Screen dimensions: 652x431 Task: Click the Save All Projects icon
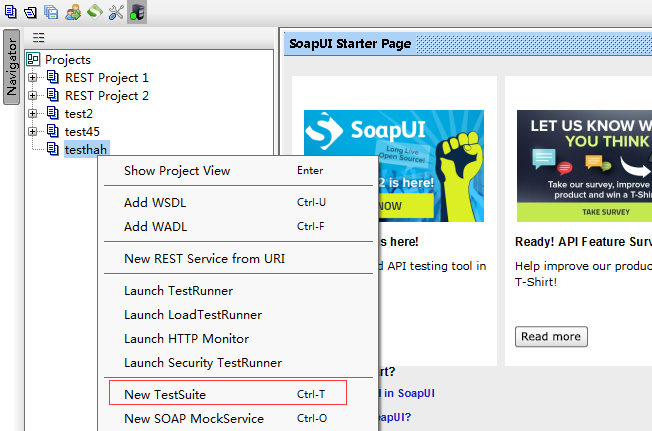(51, 12)
